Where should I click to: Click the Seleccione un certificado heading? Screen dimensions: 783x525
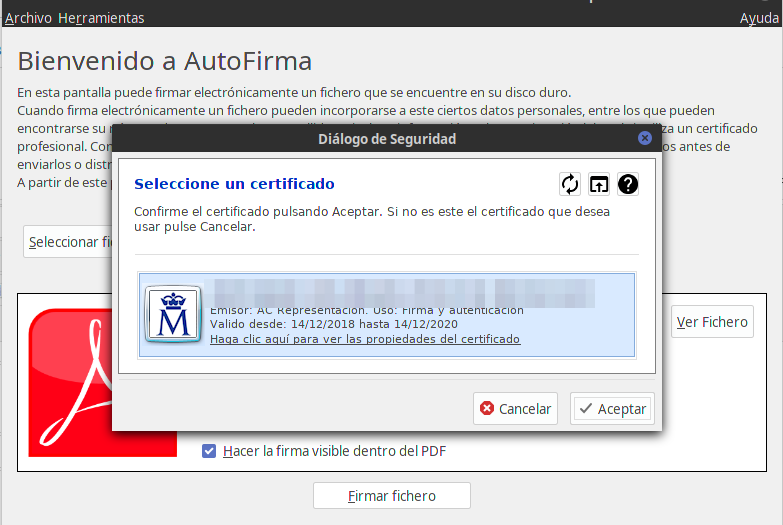click(x=234, y=184)
